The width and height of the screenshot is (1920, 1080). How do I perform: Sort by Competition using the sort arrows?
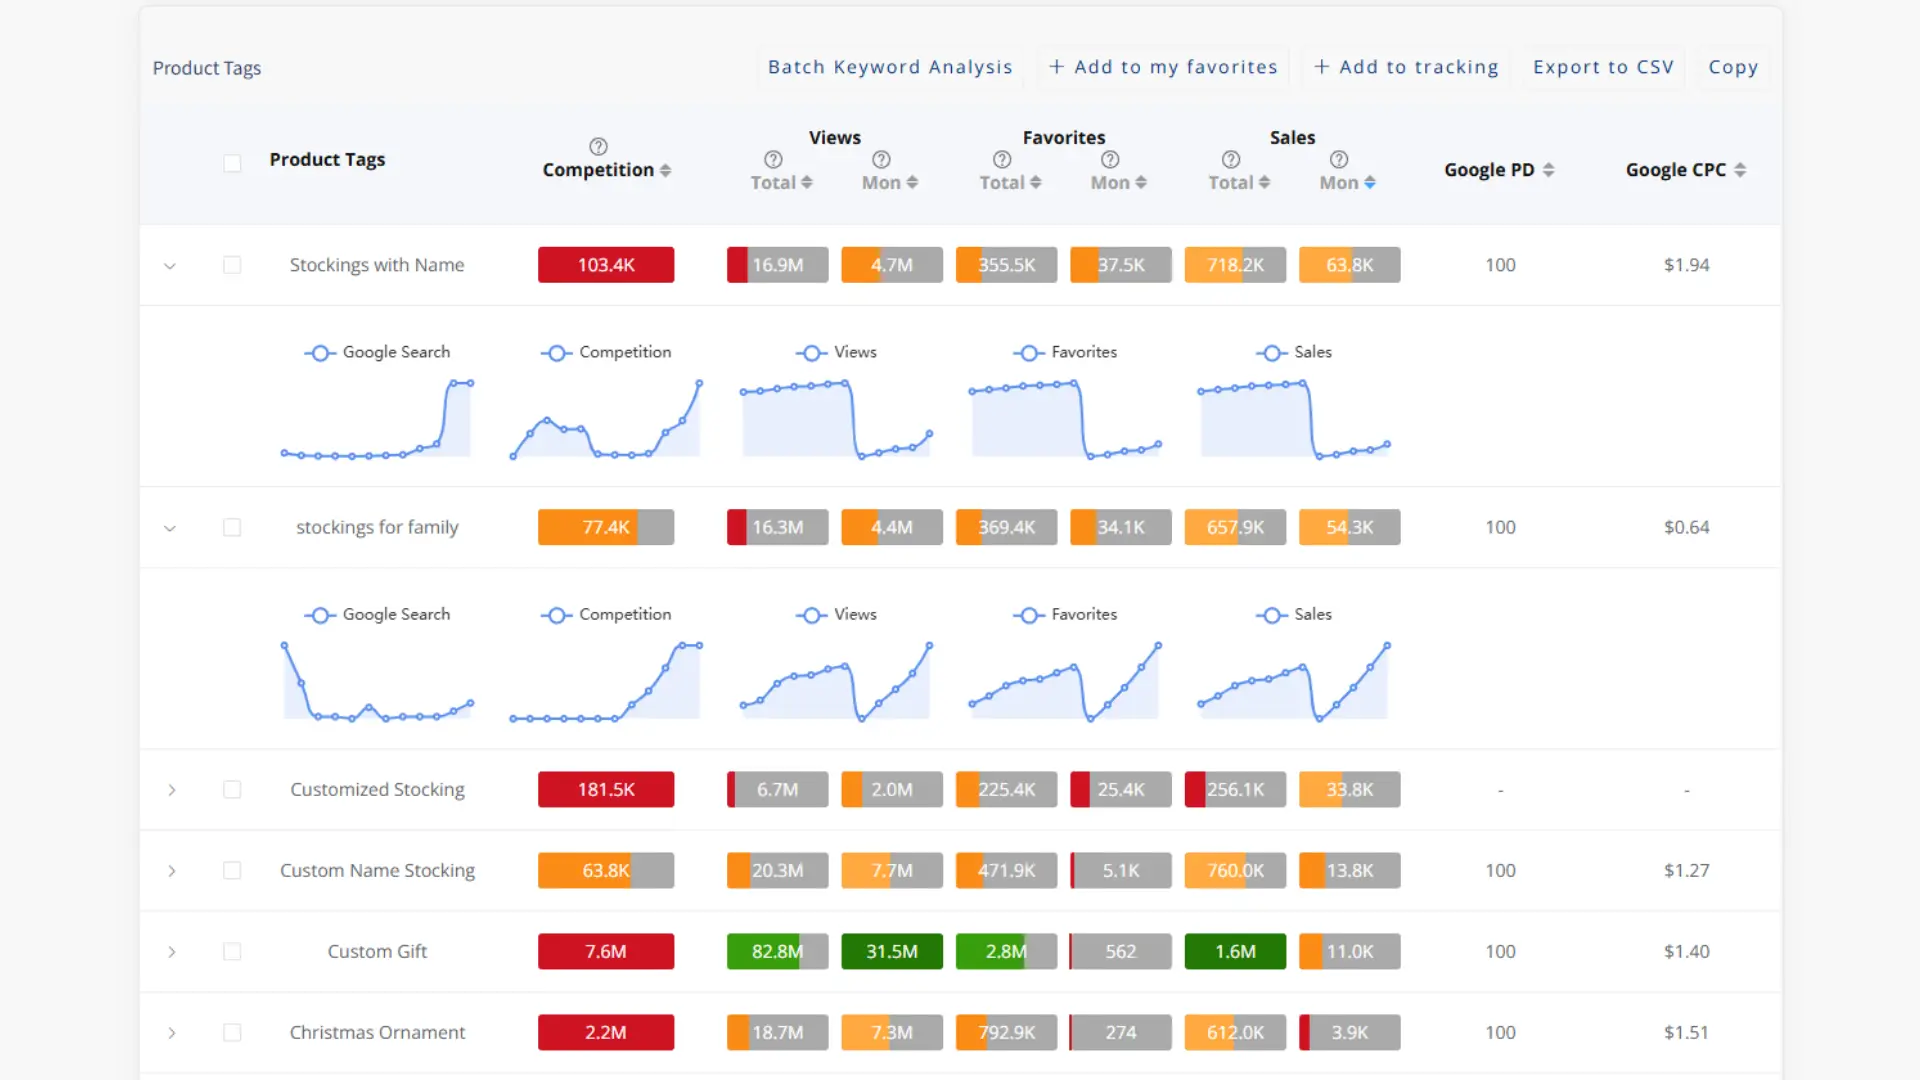pos(665,171)
